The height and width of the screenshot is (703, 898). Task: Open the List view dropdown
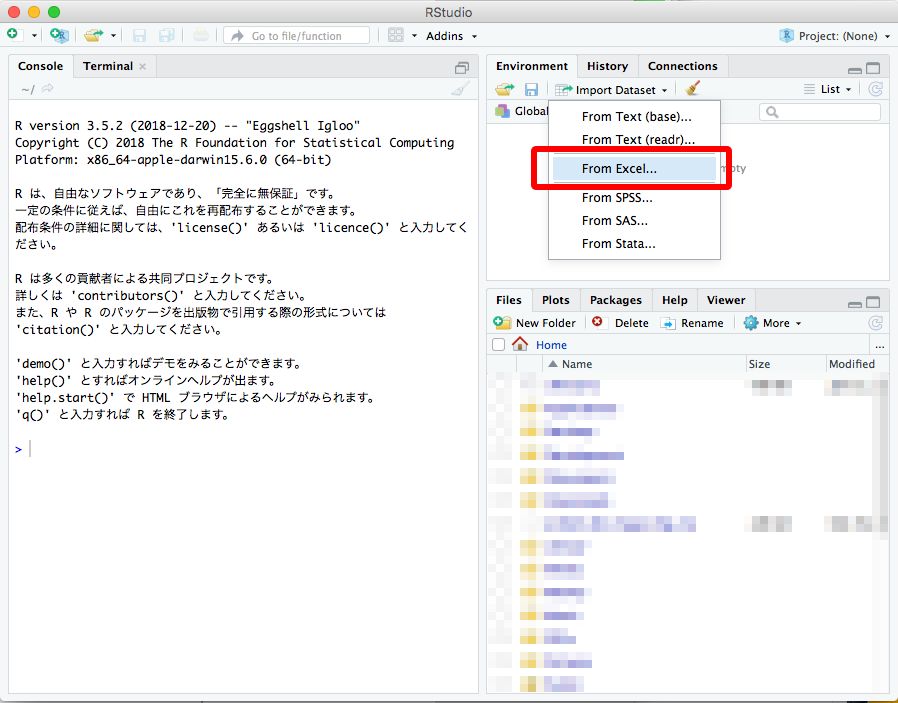pos(828,89)
